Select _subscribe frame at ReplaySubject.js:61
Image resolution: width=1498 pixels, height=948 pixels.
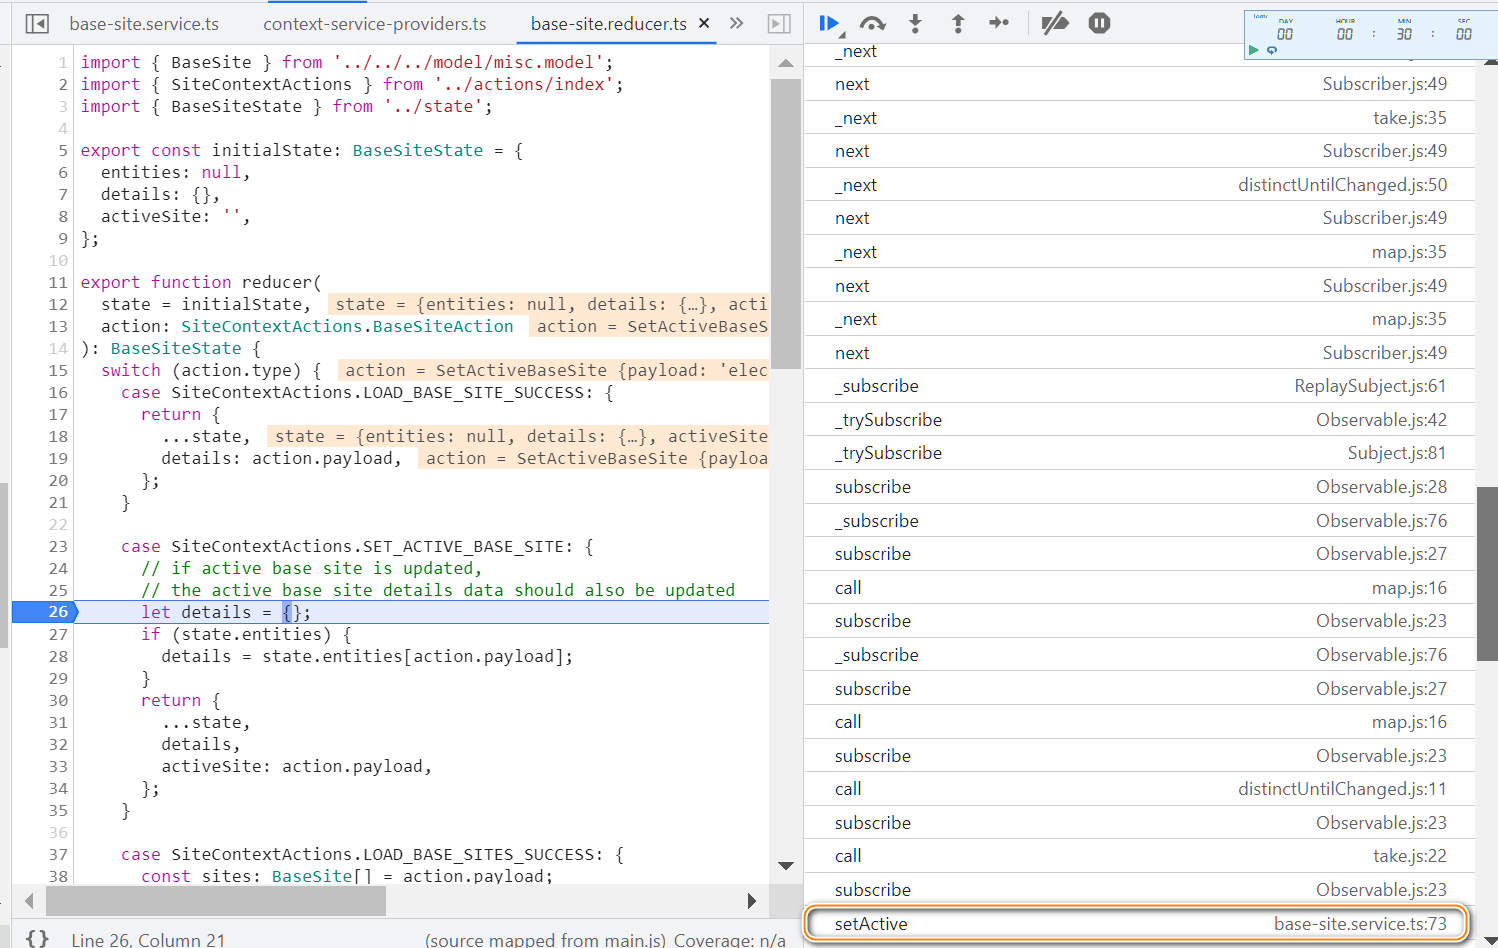1140,386
